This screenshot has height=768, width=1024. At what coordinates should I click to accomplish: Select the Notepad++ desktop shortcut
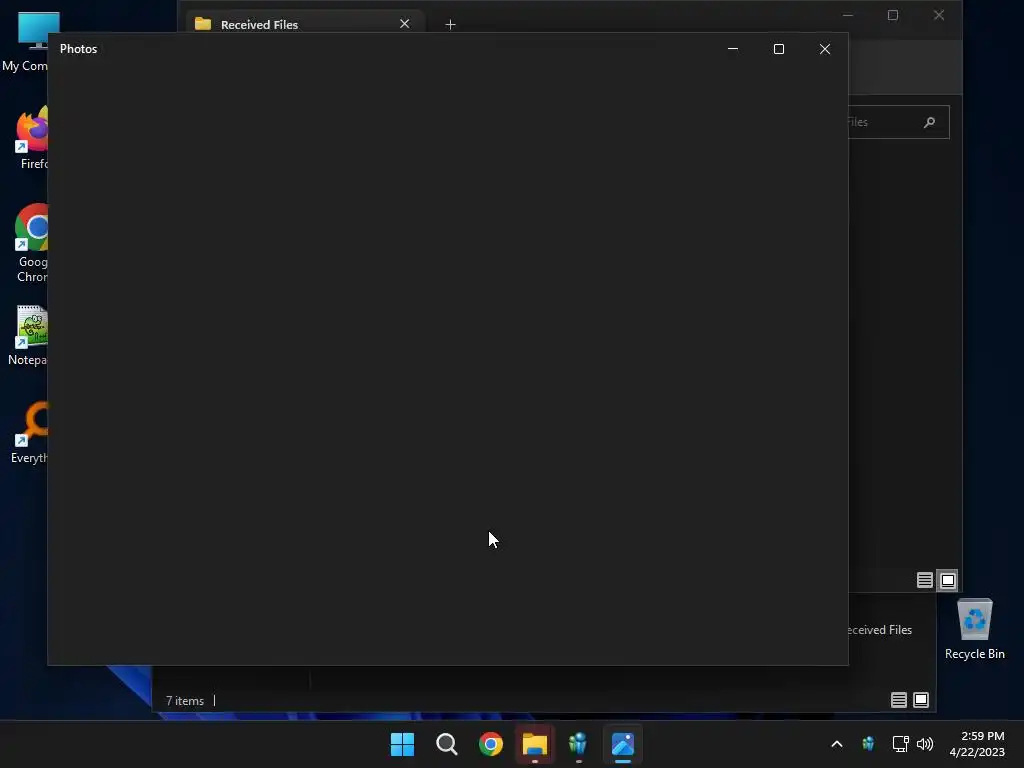27,335
